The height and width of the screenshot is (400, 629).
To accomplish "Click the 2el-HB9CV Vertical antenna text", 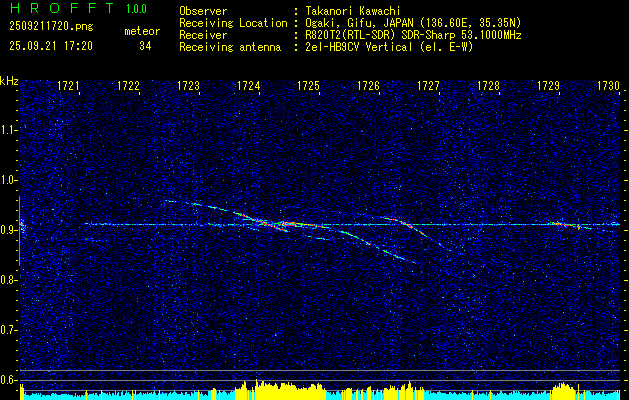I will (x=389, y=47).
